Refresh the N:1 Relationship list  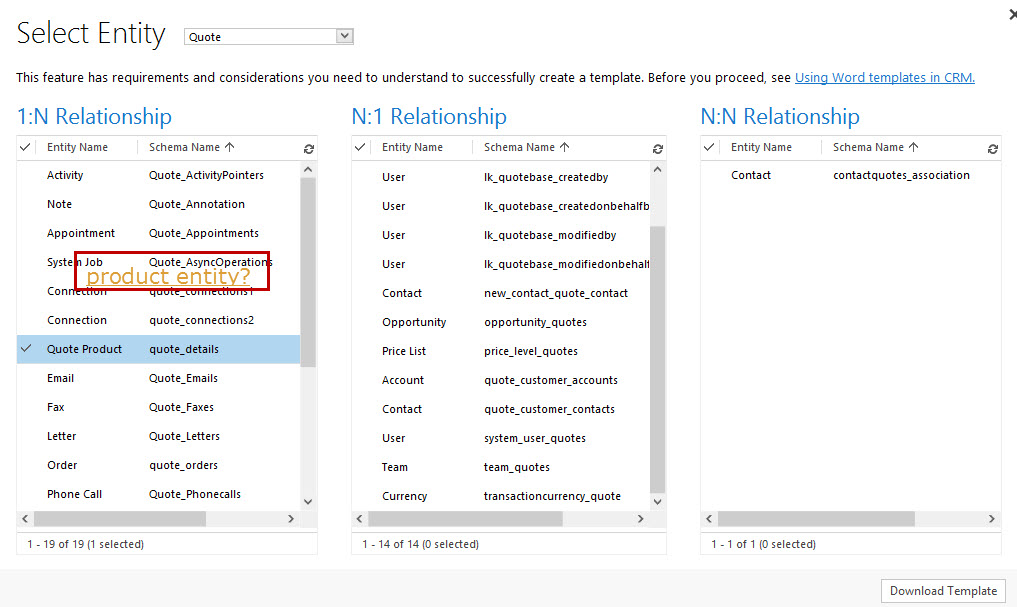click(658, 147)
